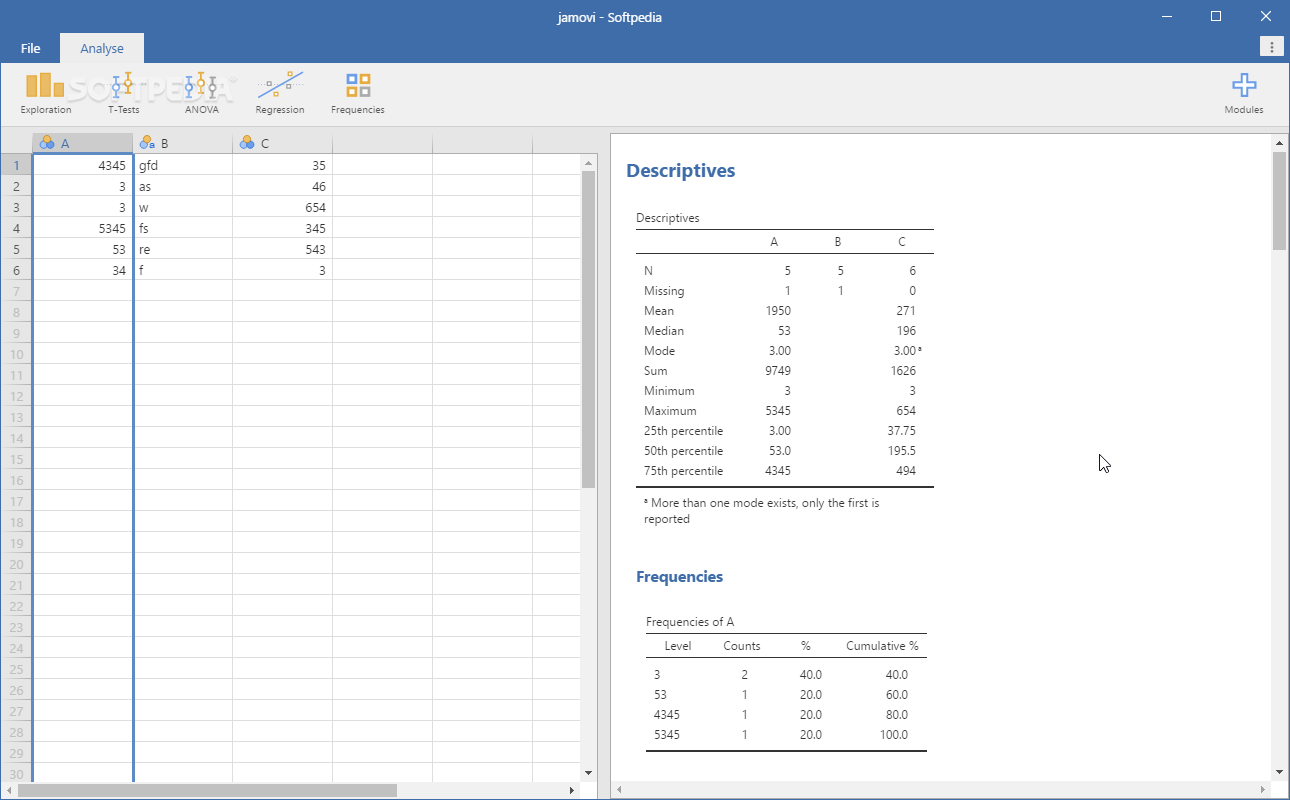Click spreadsheet scroll up arrow
Screen dimensions: 1290x800
(x=588, y=162)
